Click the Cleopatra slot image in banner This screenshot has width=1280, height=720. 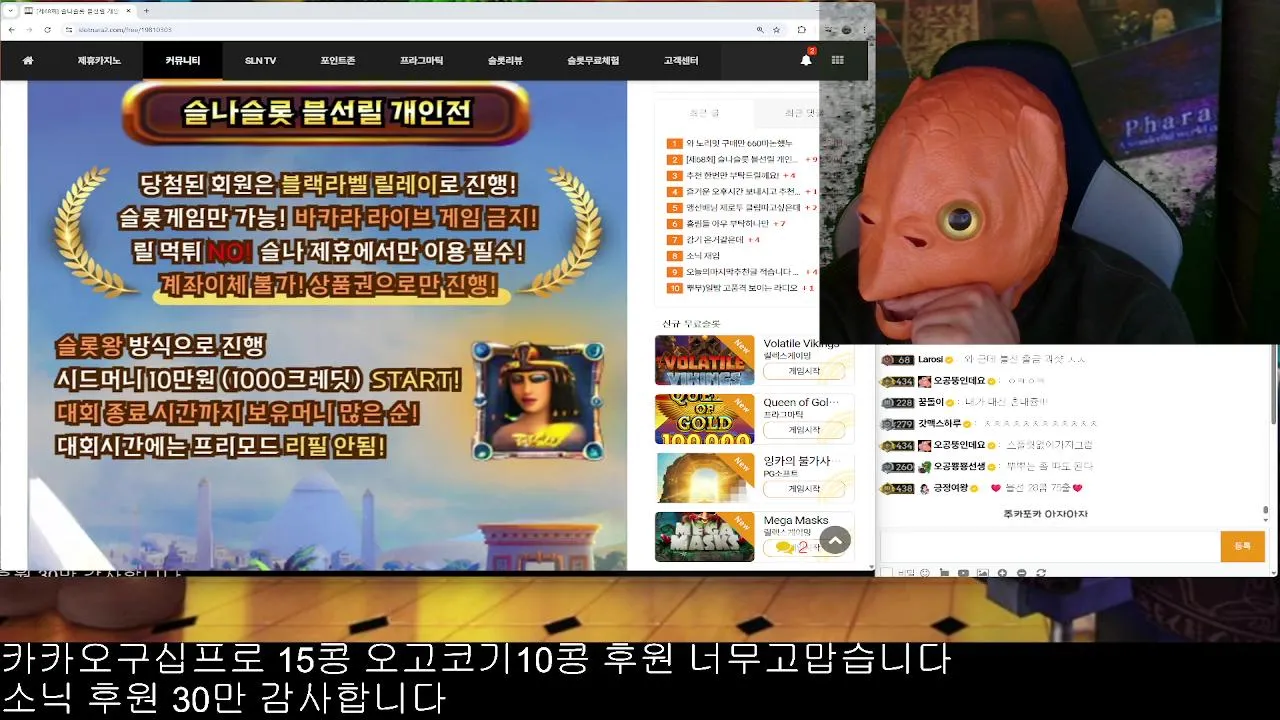tap(538, 401)
